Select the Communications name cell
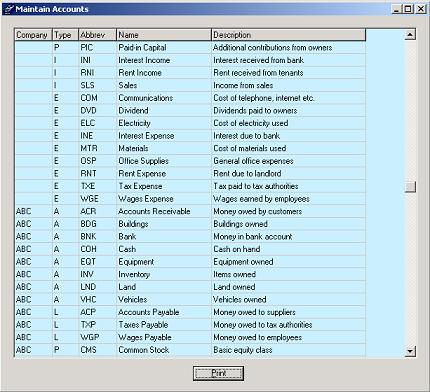The height and width of the screenshot is (392, 430). click(x=164, y=98)
